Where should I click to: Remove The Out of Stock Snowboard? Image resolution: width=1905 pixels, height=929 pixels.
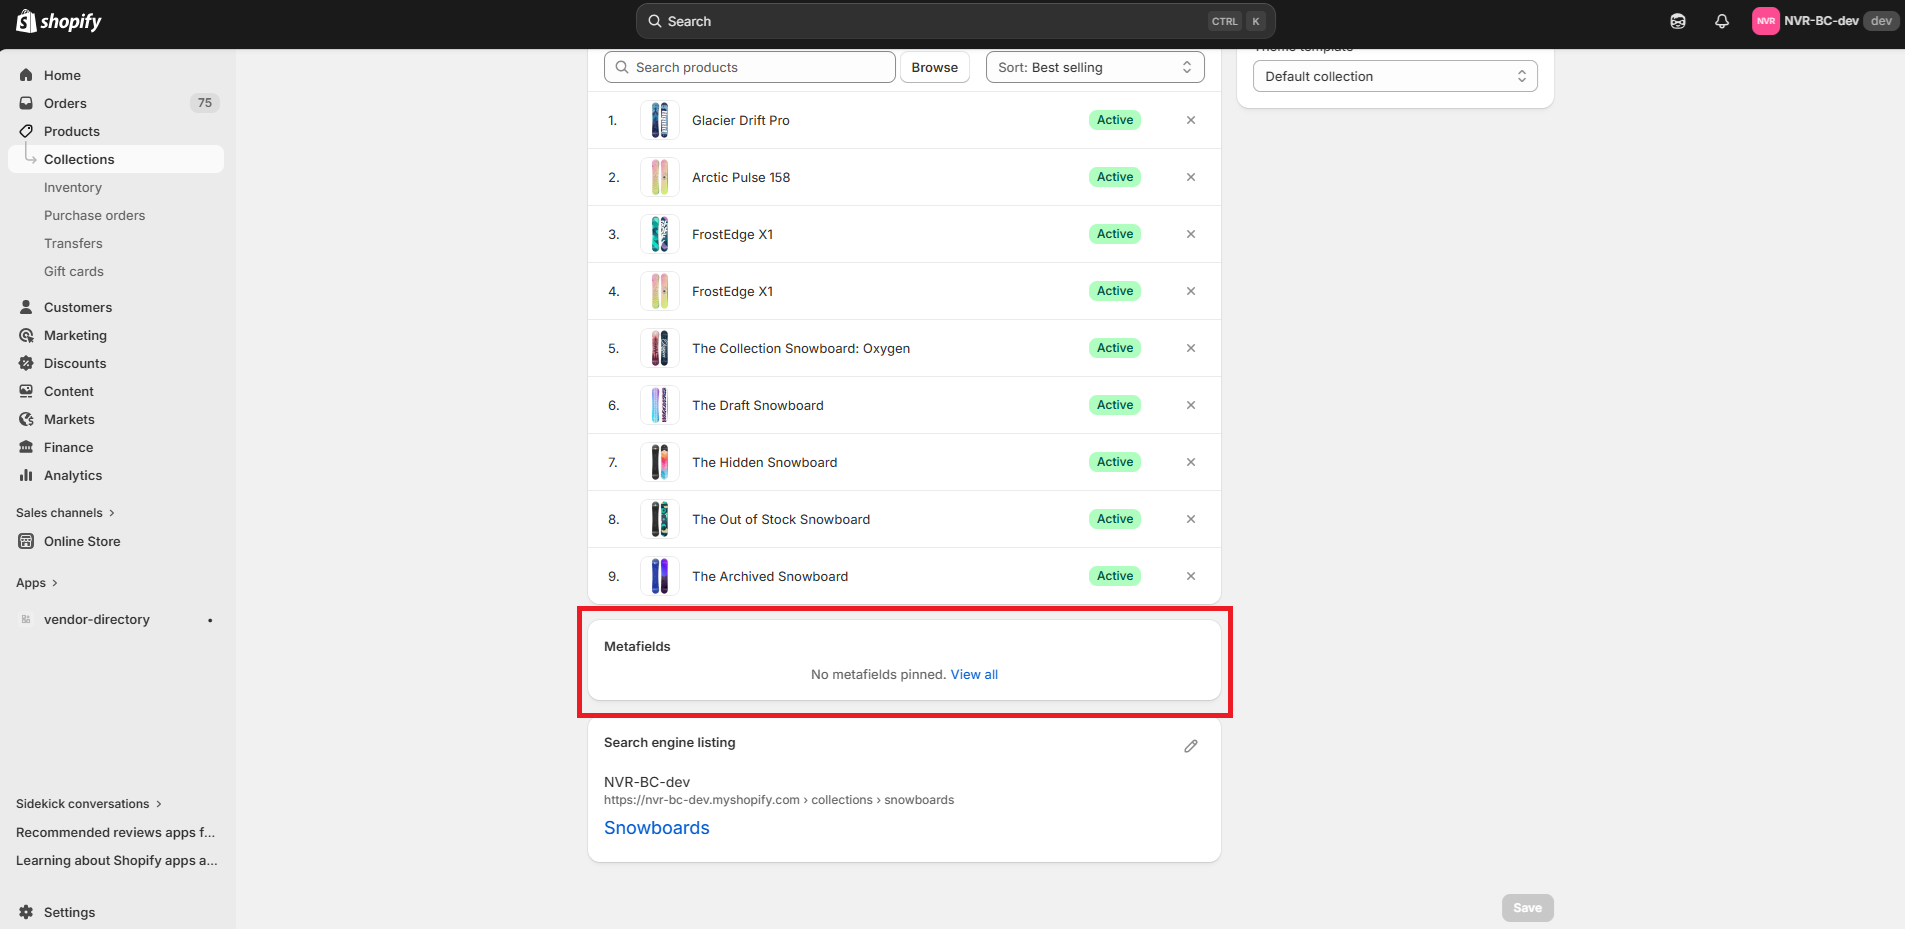click(1191, 519)
